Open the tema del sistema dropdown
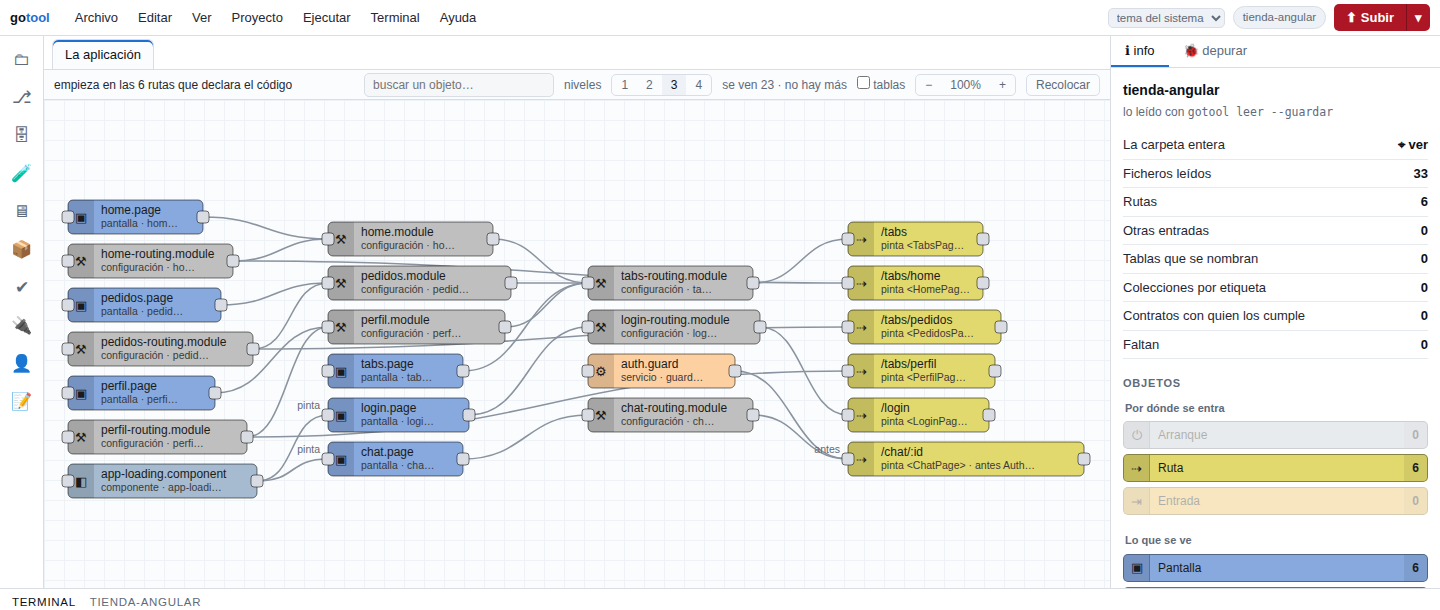 (x=1166, y=17)
